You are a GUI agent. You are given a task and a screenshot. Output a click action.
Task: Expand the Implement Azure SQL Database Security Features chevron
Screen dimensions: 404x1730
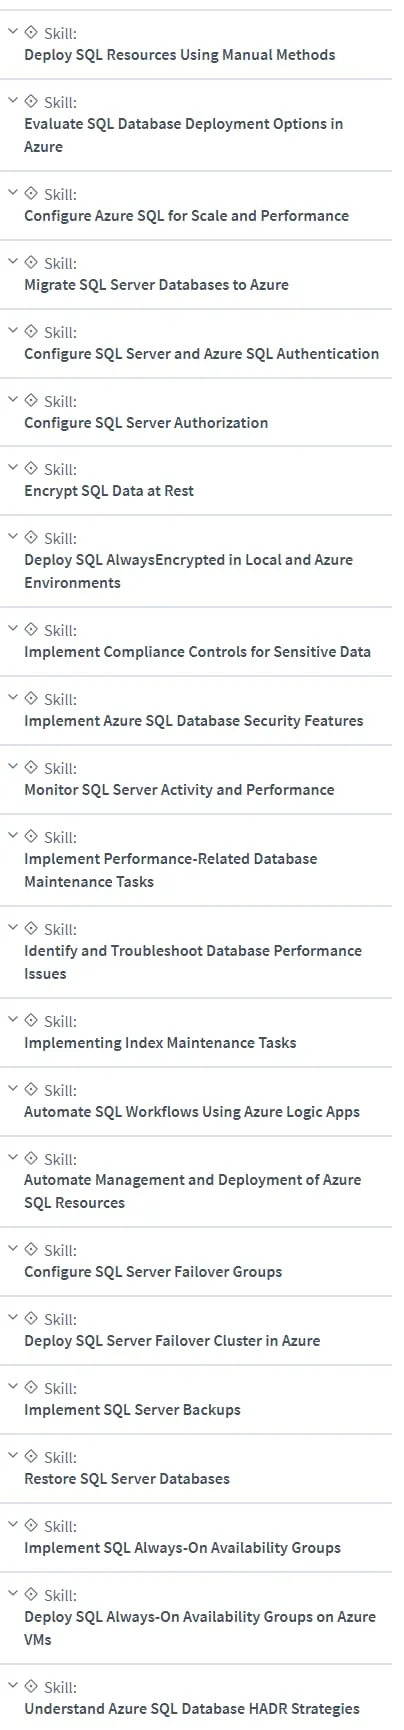(12, 698)
